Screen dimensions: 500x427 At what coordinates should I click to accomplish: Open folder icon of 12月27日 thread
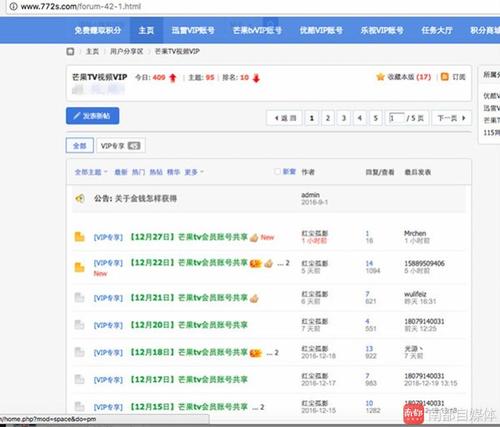pyautogui.click(x=79, y=237)
